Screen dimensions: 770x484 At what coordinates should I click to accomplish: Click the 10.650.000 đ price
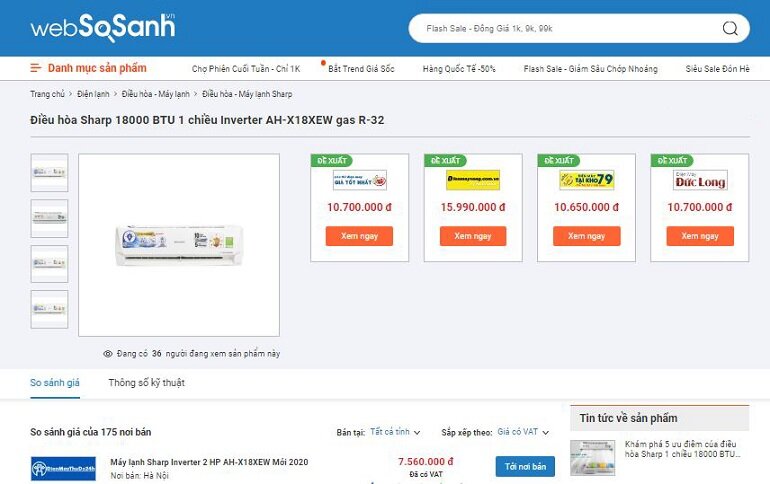[586, 207]
